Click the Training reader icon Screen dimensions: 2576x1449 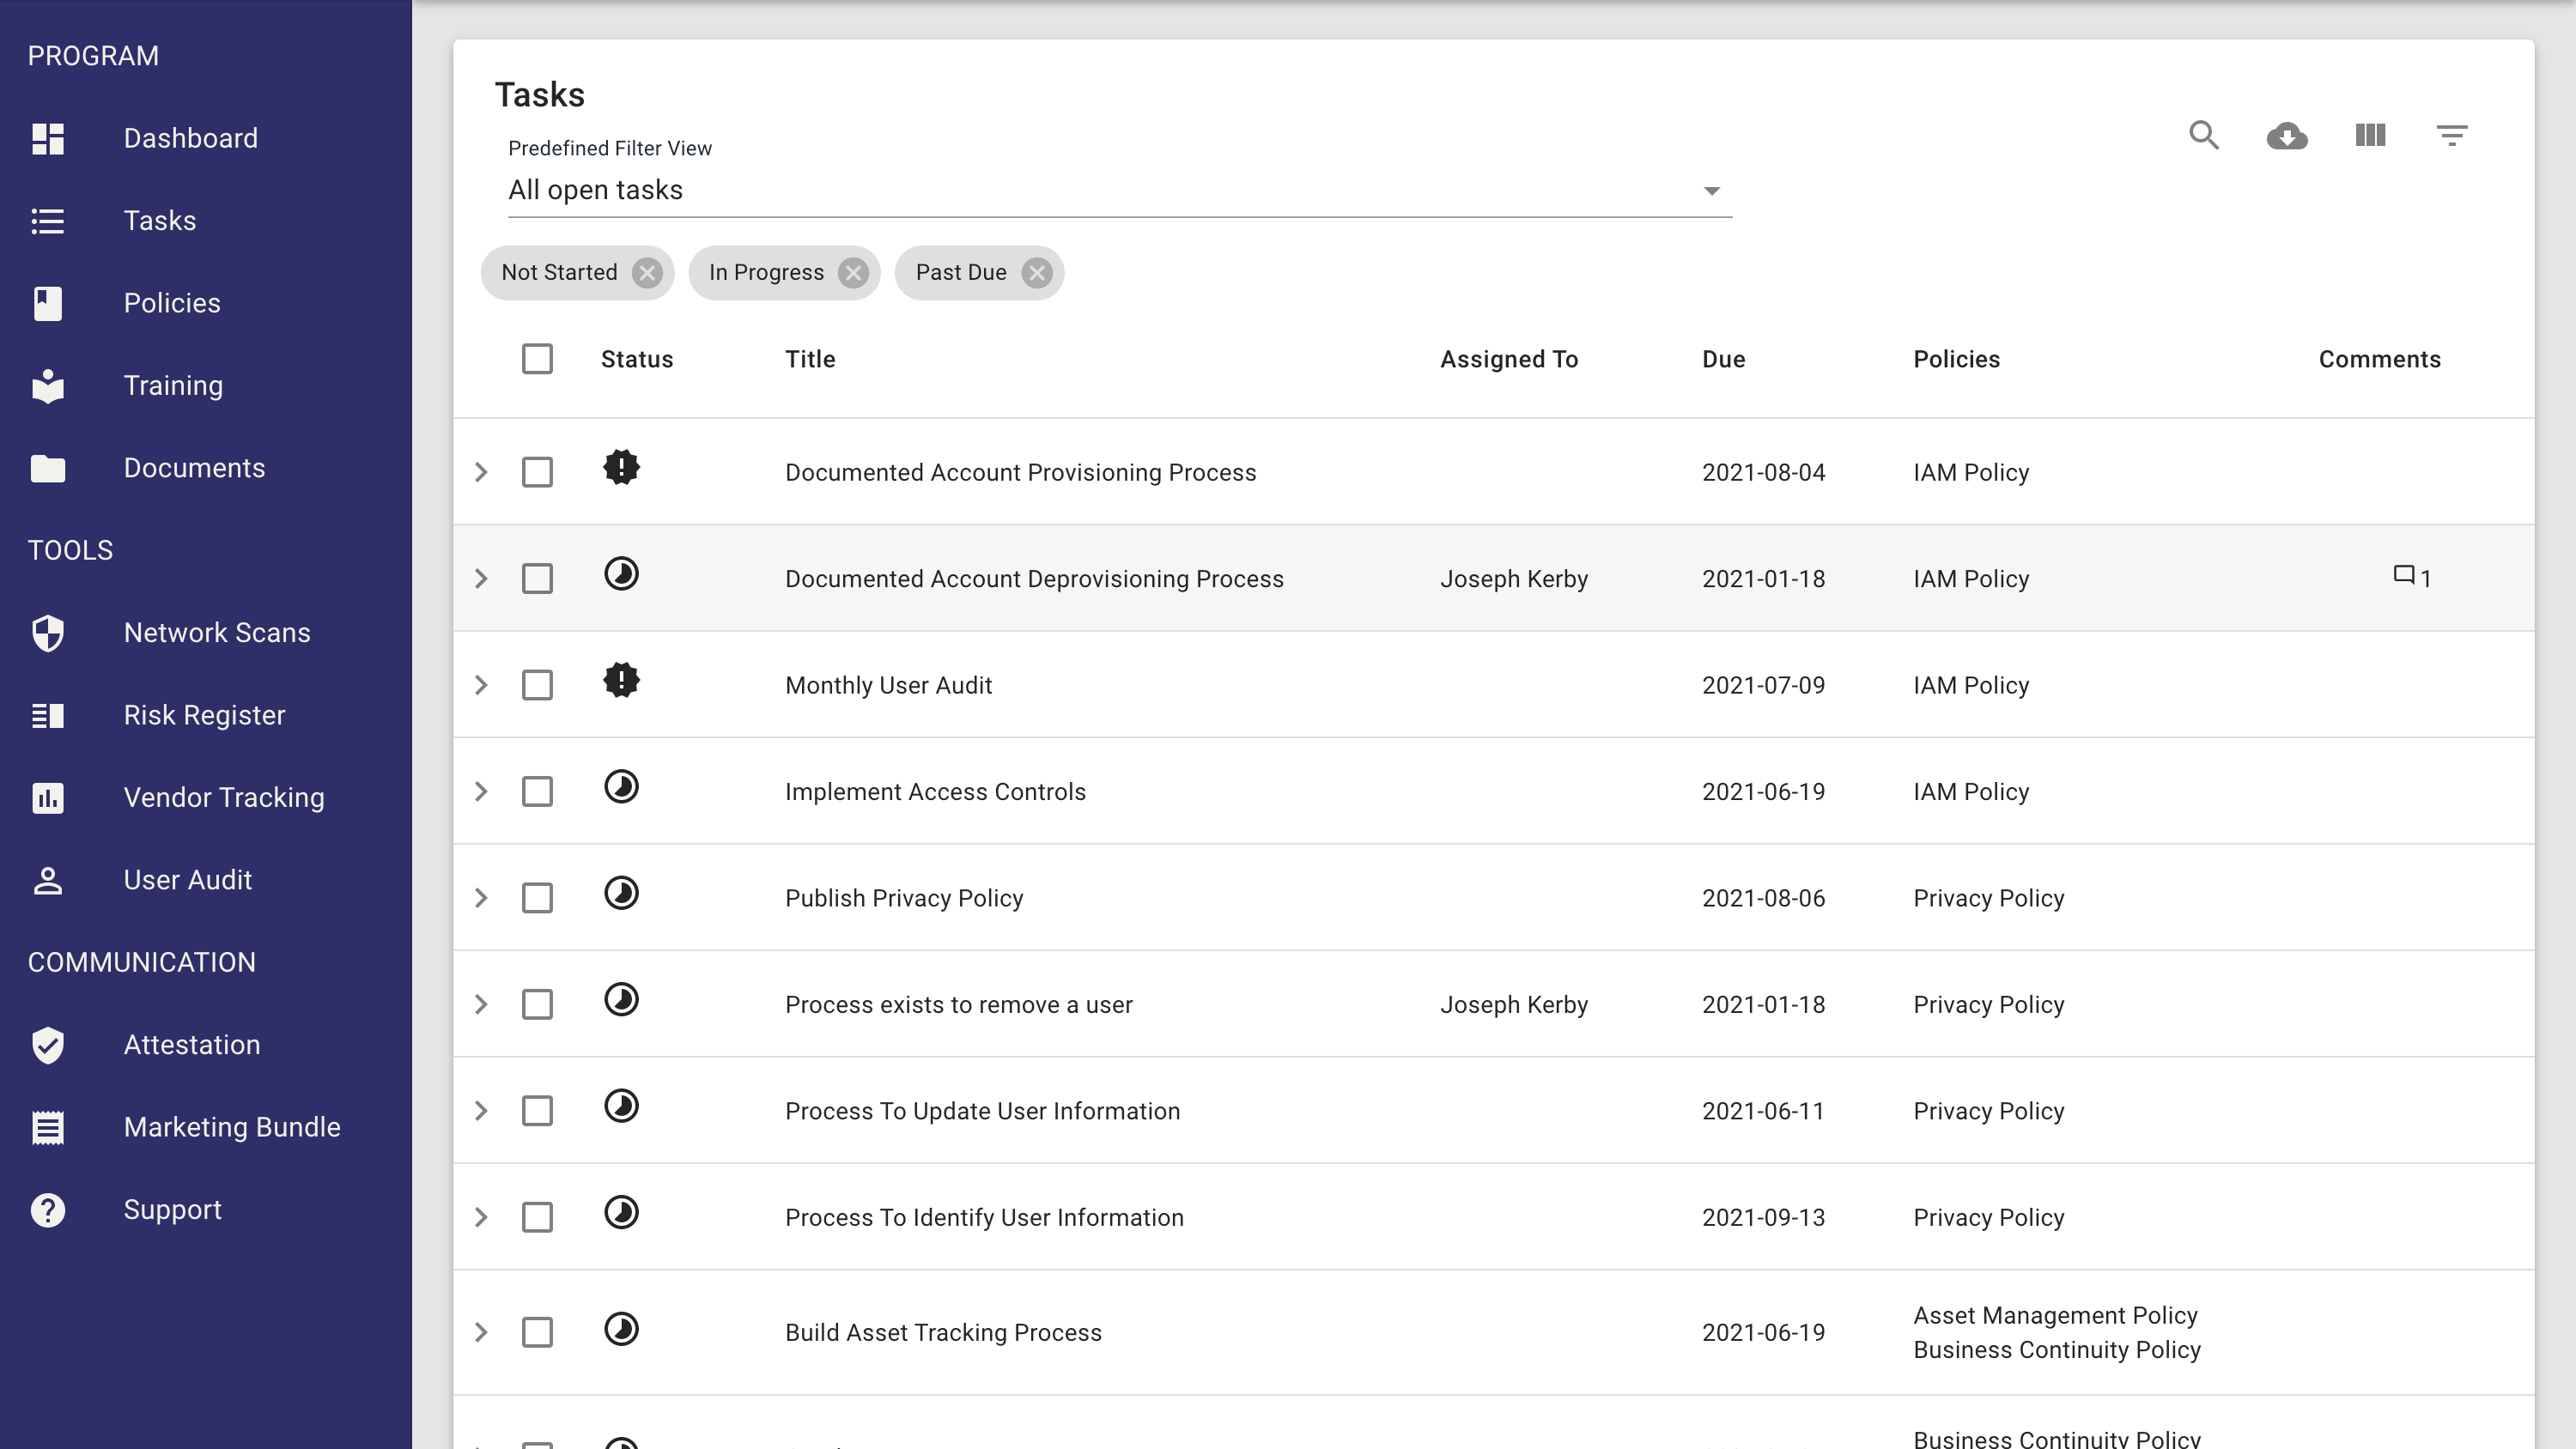[48, 386]
